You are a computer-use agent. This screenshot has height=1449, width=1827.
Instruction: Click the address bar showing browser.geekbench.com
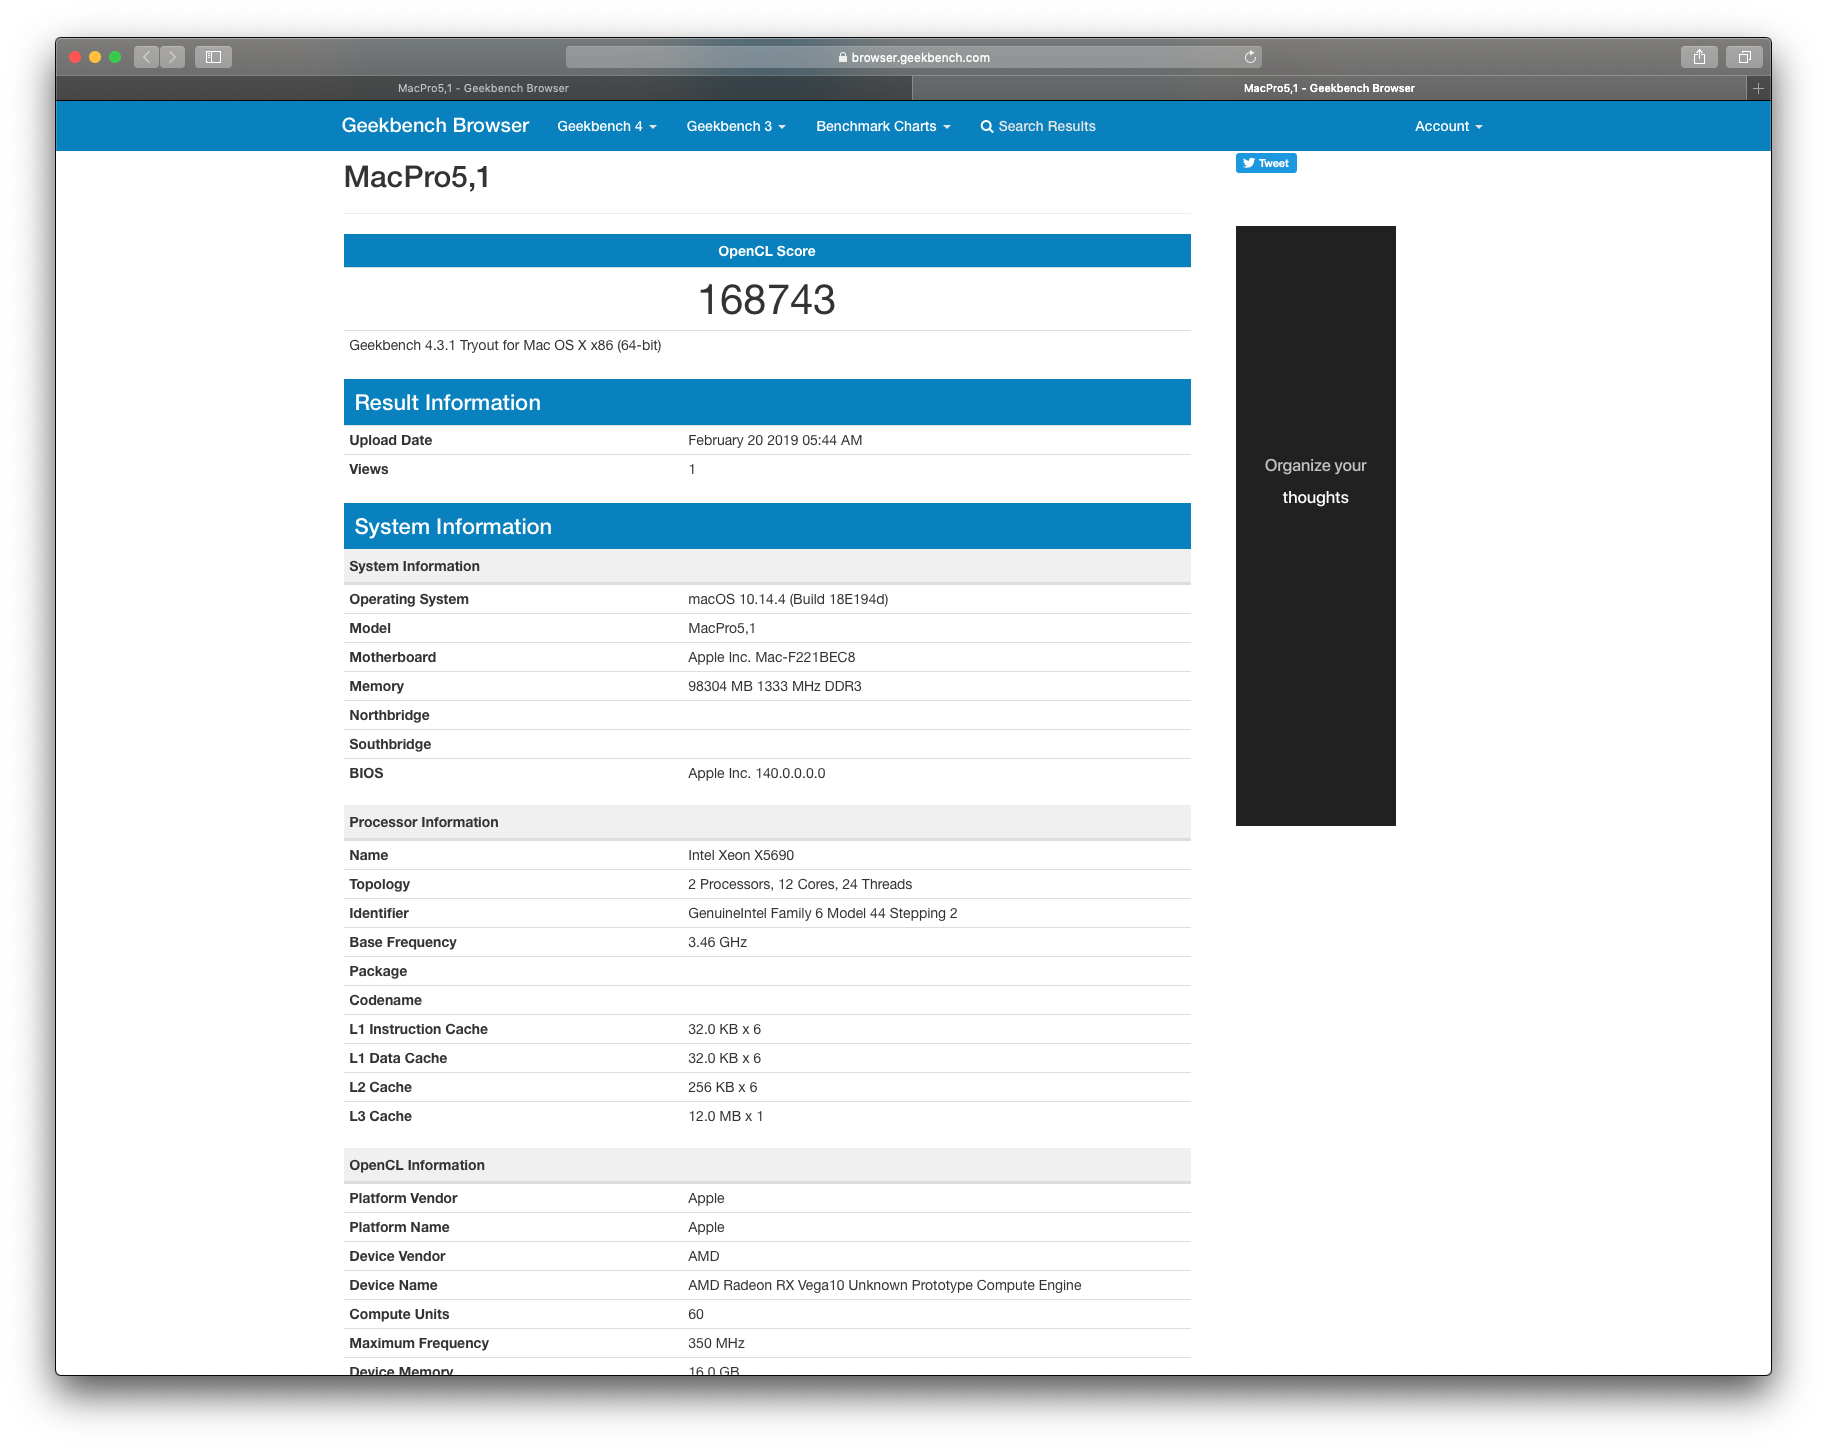point(914,57)
